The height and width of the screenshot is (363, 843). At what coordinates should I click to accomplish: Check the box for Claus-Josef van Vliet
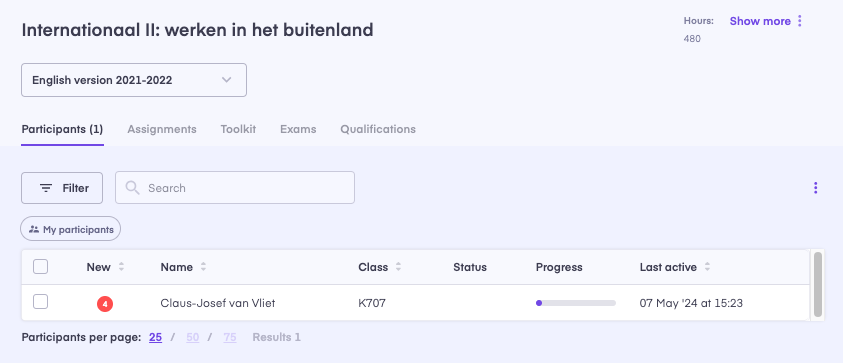click(40, 302)
